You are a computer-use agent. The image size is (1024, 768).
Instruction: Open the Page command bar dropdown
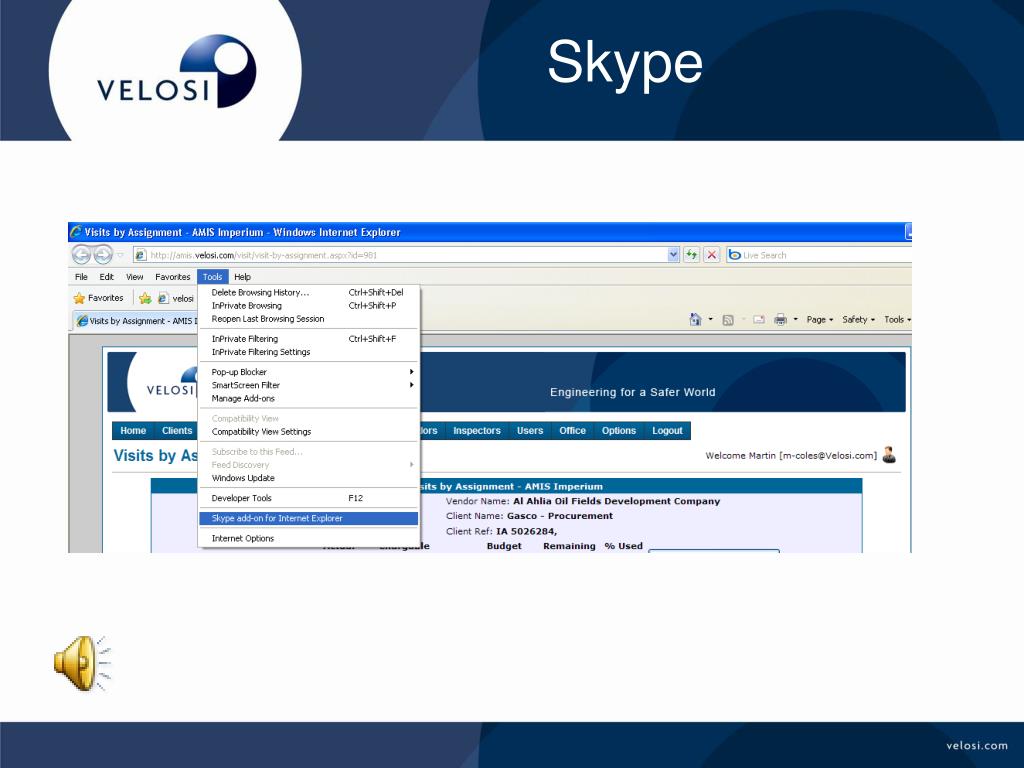pos(820,319)
